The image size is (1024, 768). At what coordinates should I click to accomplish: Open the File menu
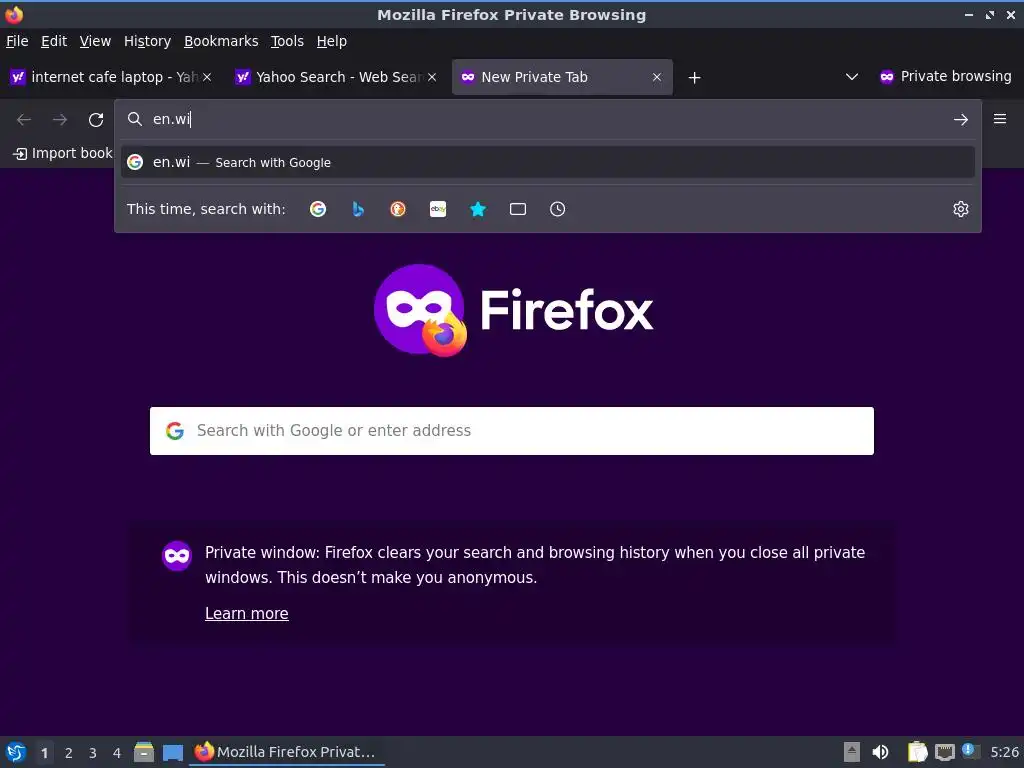[x=17, y=41]
